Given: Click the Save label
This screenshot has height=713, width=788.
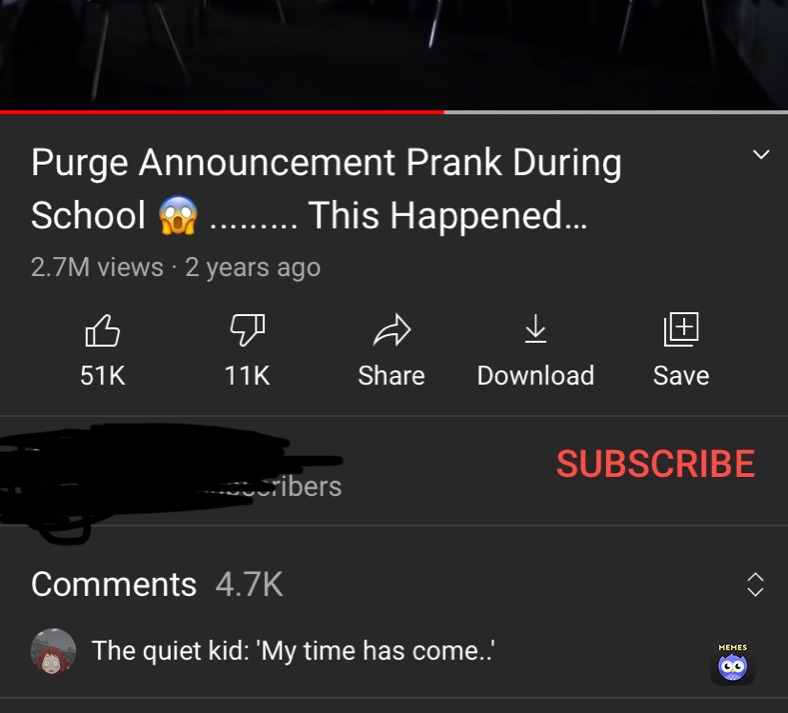Looking at the screenshot, I should (x=681, y=375).
